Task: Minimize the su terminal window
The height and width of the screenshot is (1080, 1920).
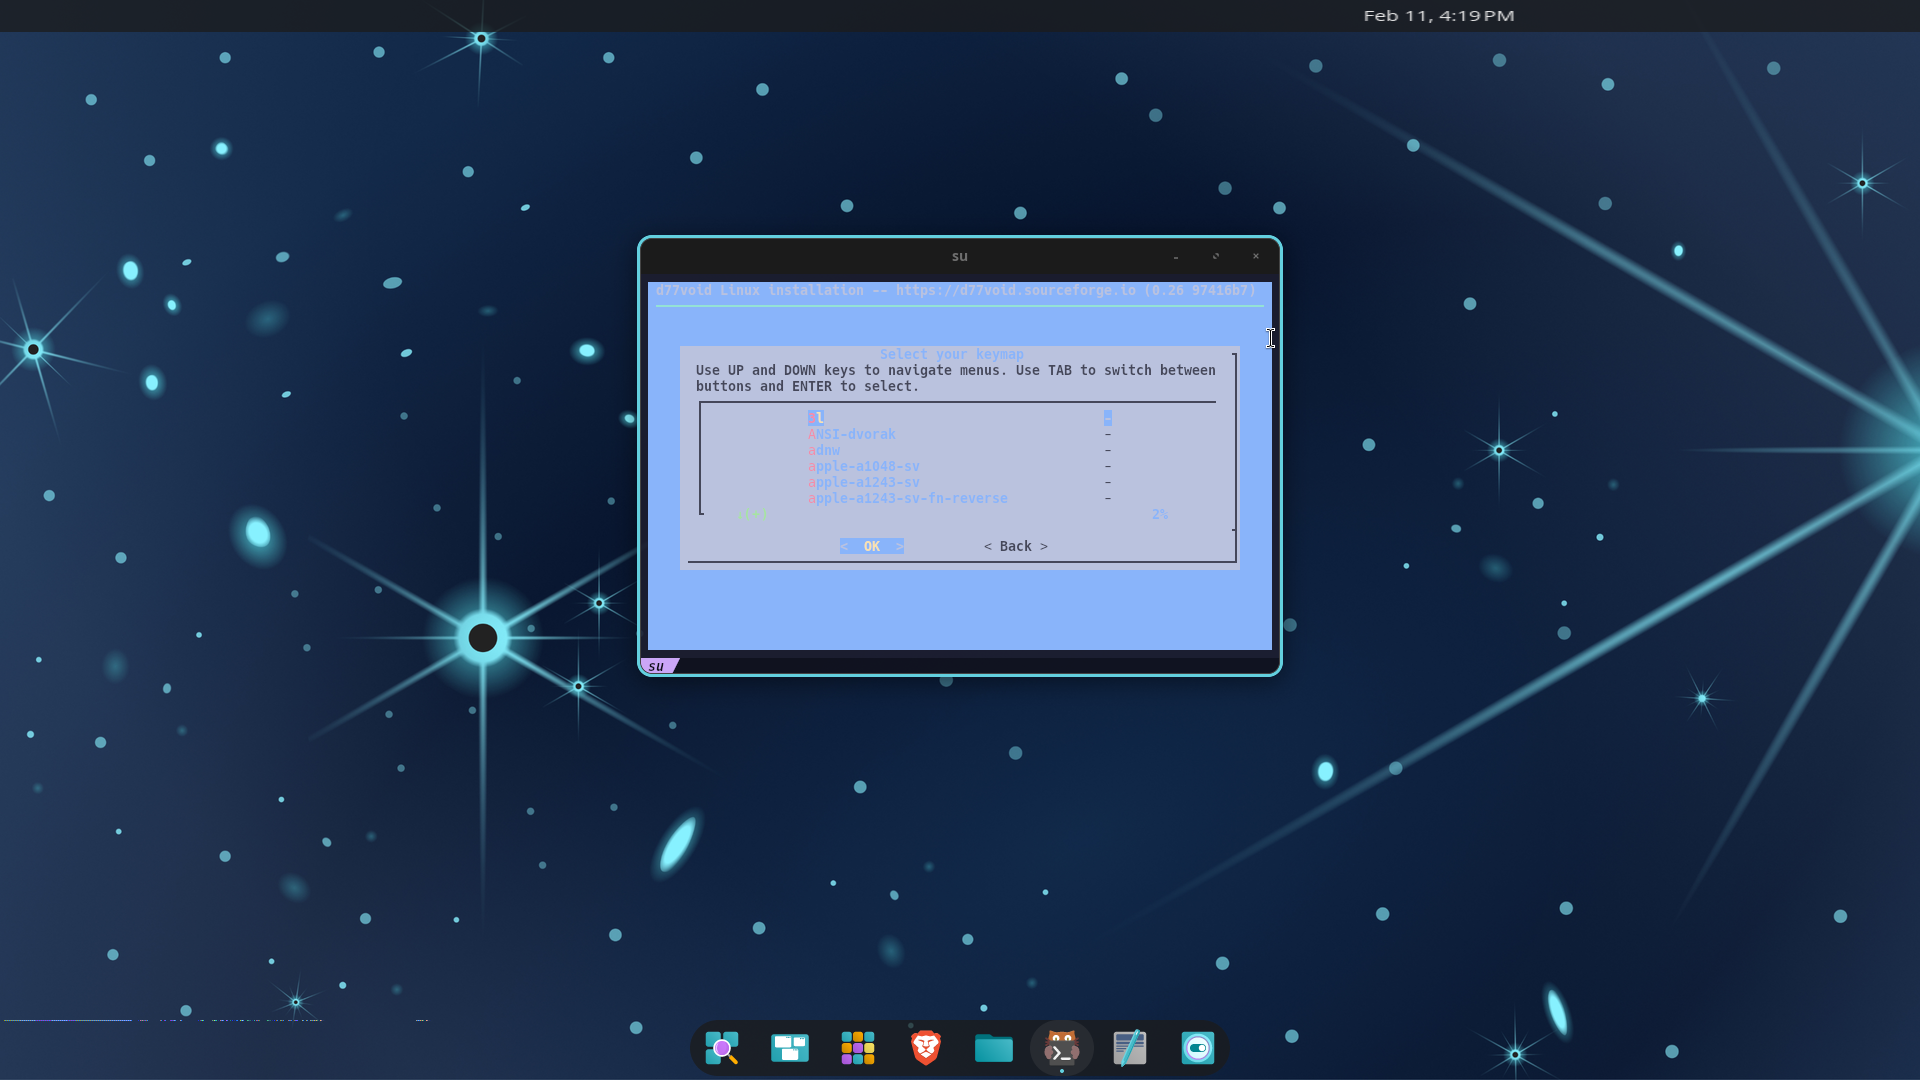Action: (x=1176, y=257)
